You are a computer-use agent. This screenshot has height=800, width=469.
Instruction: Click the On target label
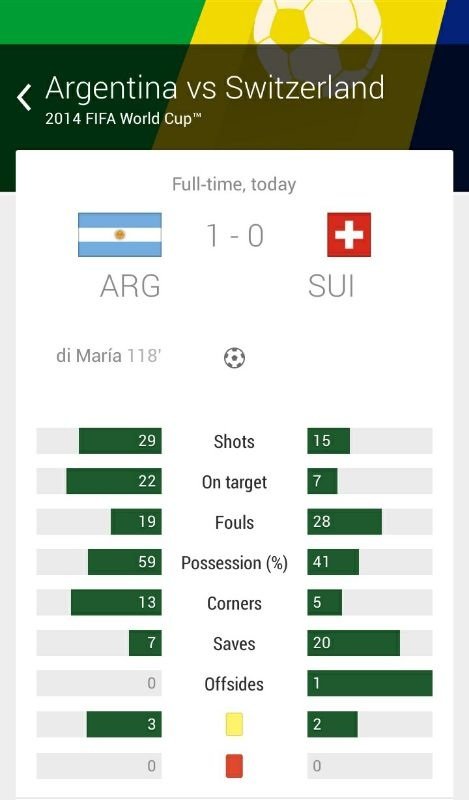click(235, 482)
